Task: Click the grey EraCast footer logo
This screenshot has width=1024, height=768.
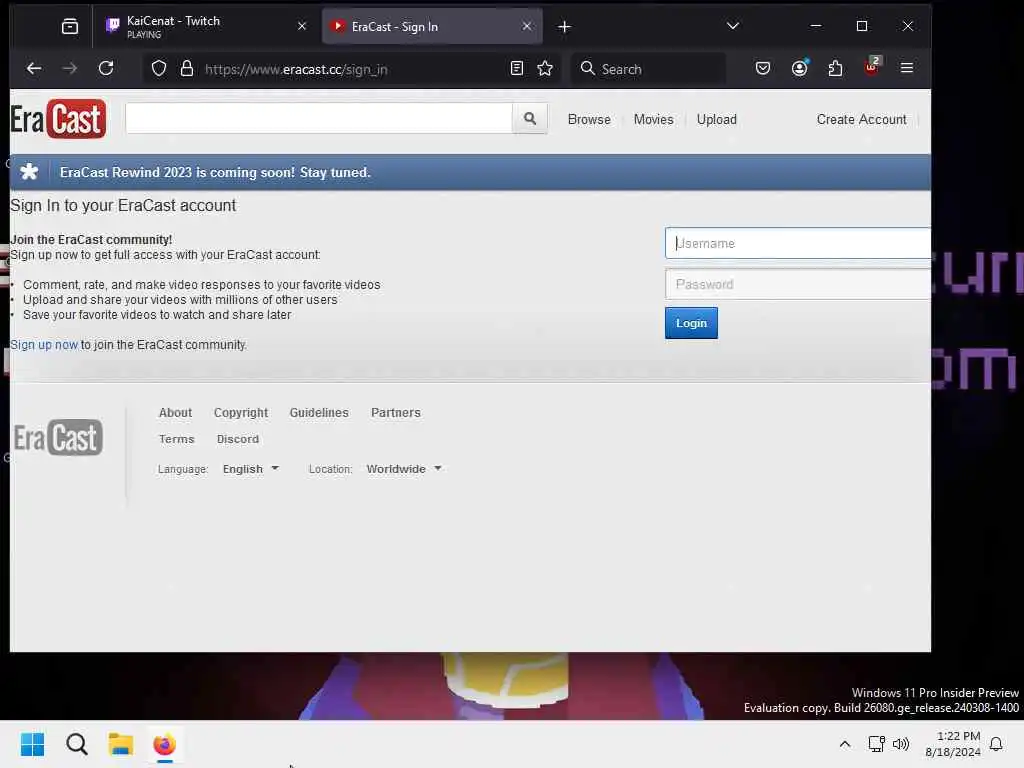Action: point(58,438)
